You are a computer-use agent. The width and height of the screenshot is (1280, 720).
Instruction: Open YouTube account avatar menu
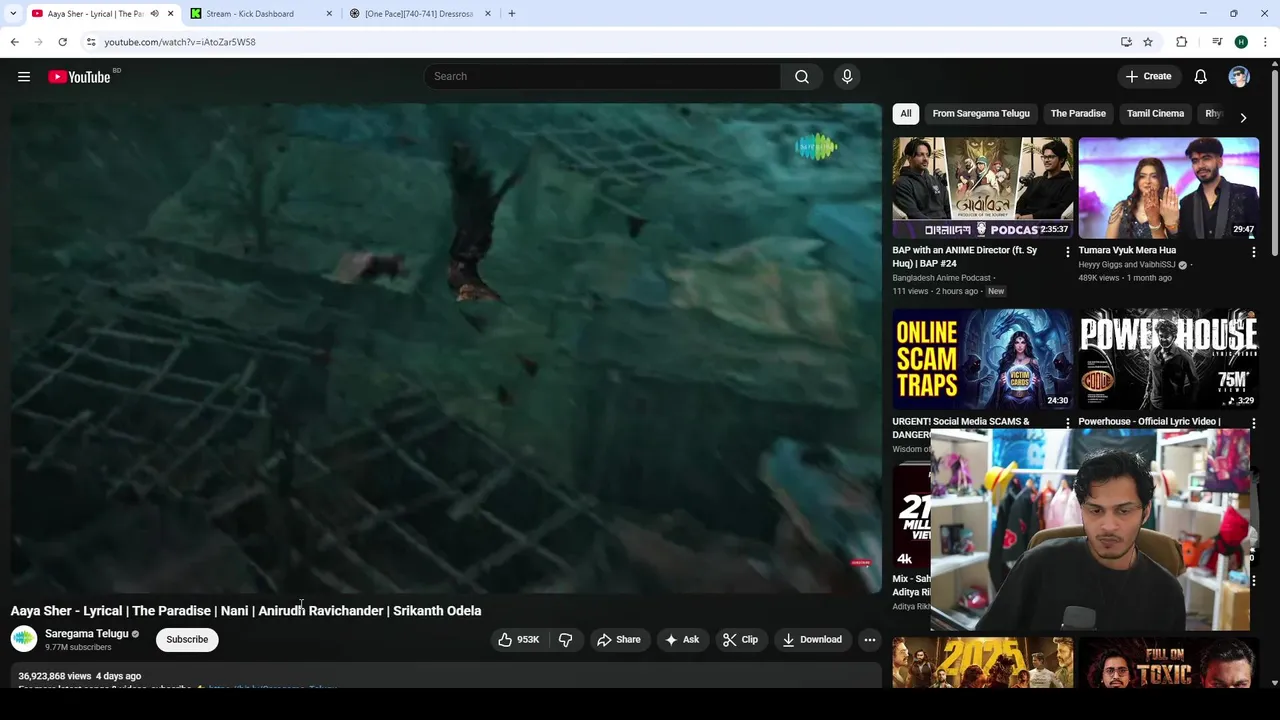pyautogui.click(x=1239, y=76)
